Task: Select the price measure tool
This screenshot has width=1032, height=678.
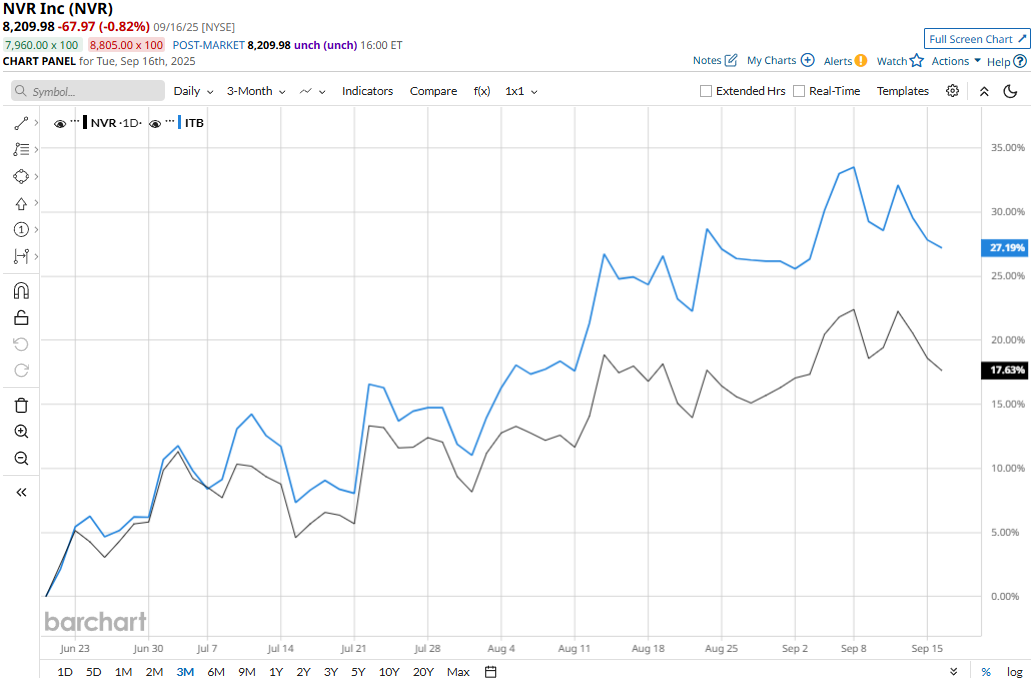Action: [21, 256]
